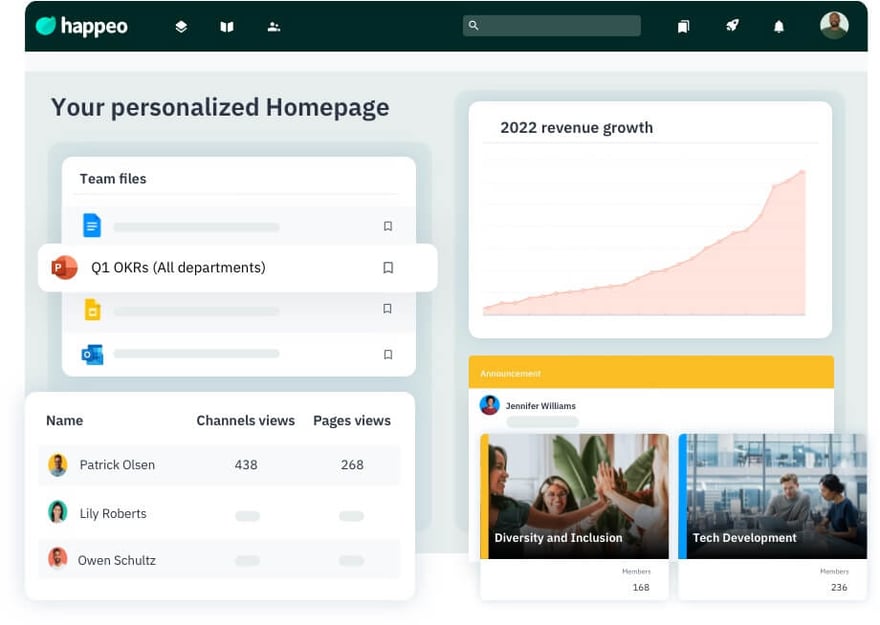The width and height of the screenshot is (880, 625).
Task: Open the People icon in navbar
Action: pos(274,27)
